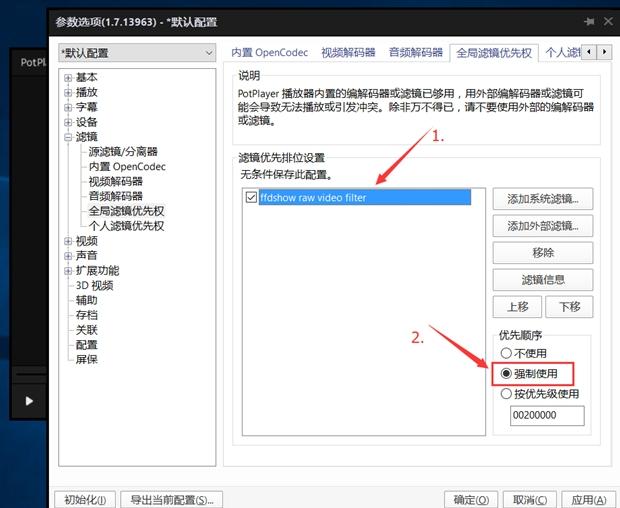Screen dimensions: 620x508
Task: Expand the 扩展功能 tree node
Action: tap(68, 271)
